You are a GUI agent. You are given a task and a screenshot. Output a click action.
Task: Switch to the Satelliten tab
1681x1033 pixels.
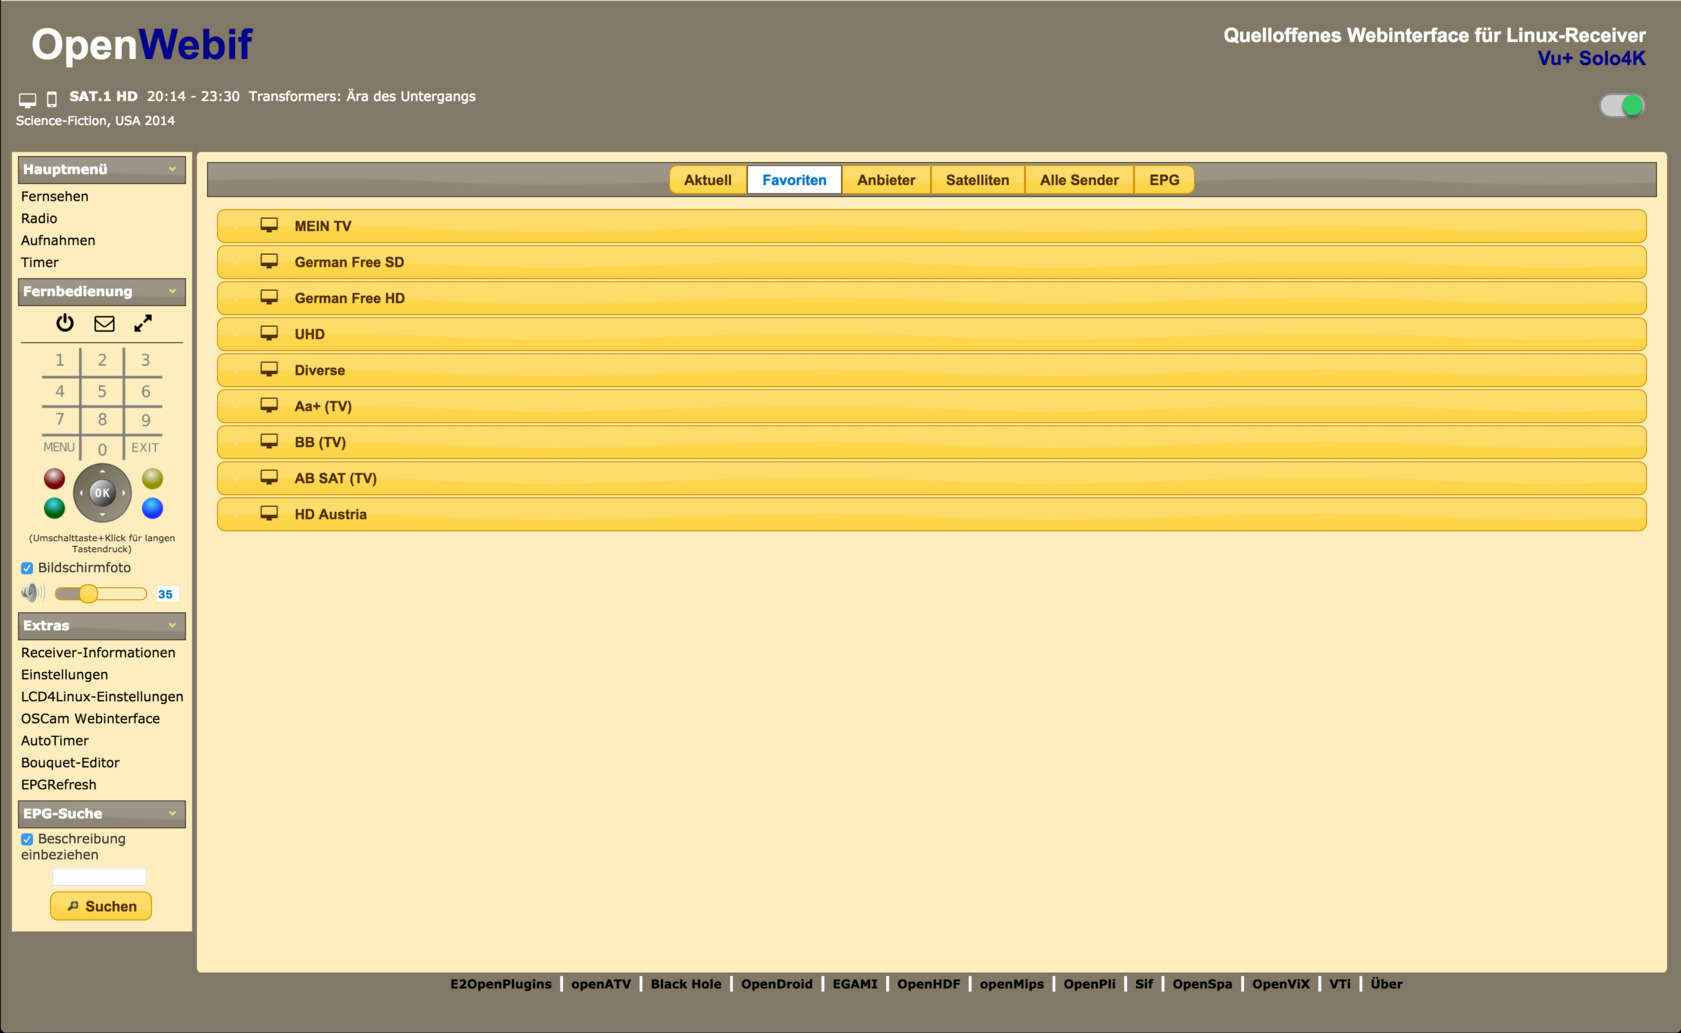pyautogui.click(x=977, y=180)
